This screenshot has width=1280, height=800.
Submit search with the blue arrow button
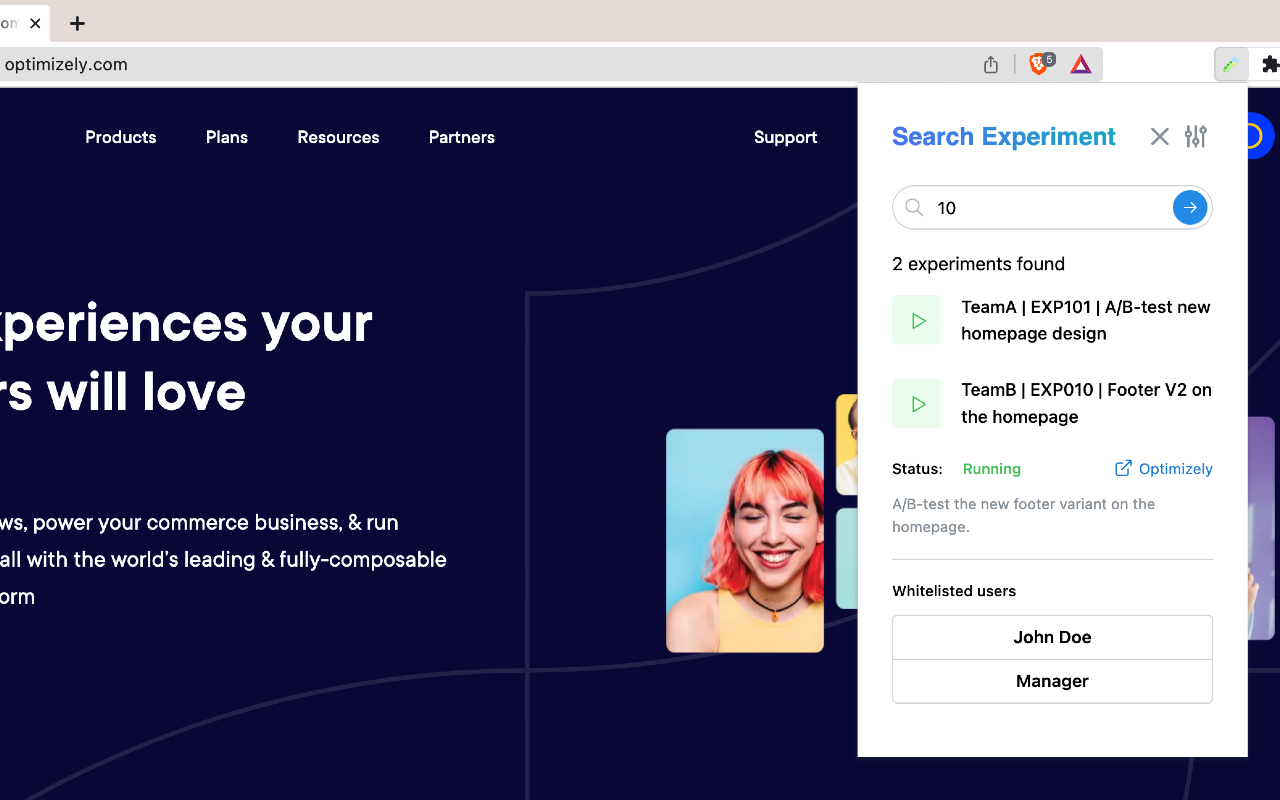[x=1189, y=207]
